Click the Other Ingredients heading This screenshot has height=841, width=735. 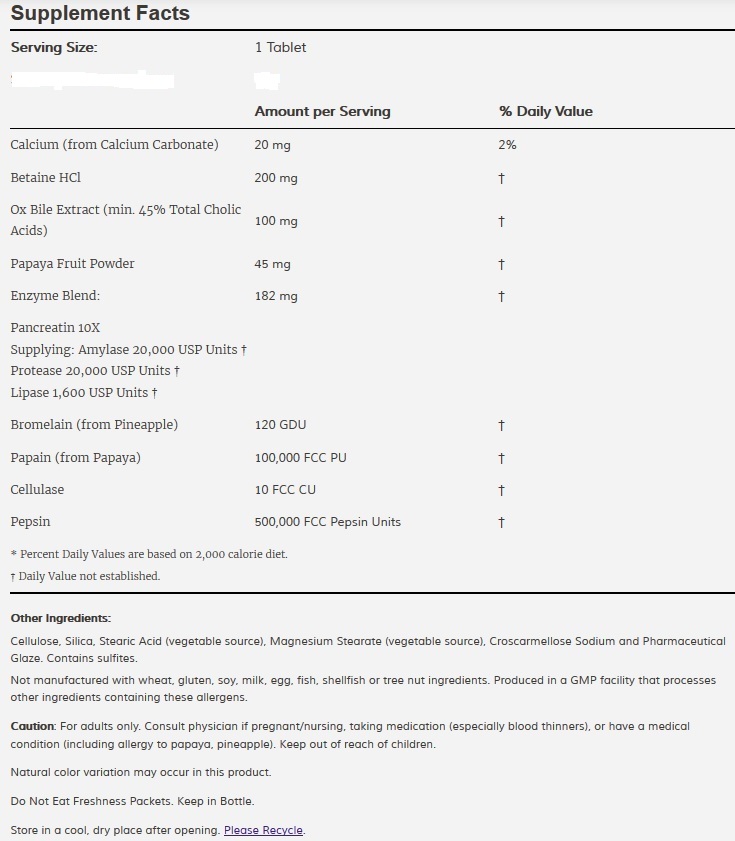click(x=61, y=619)
